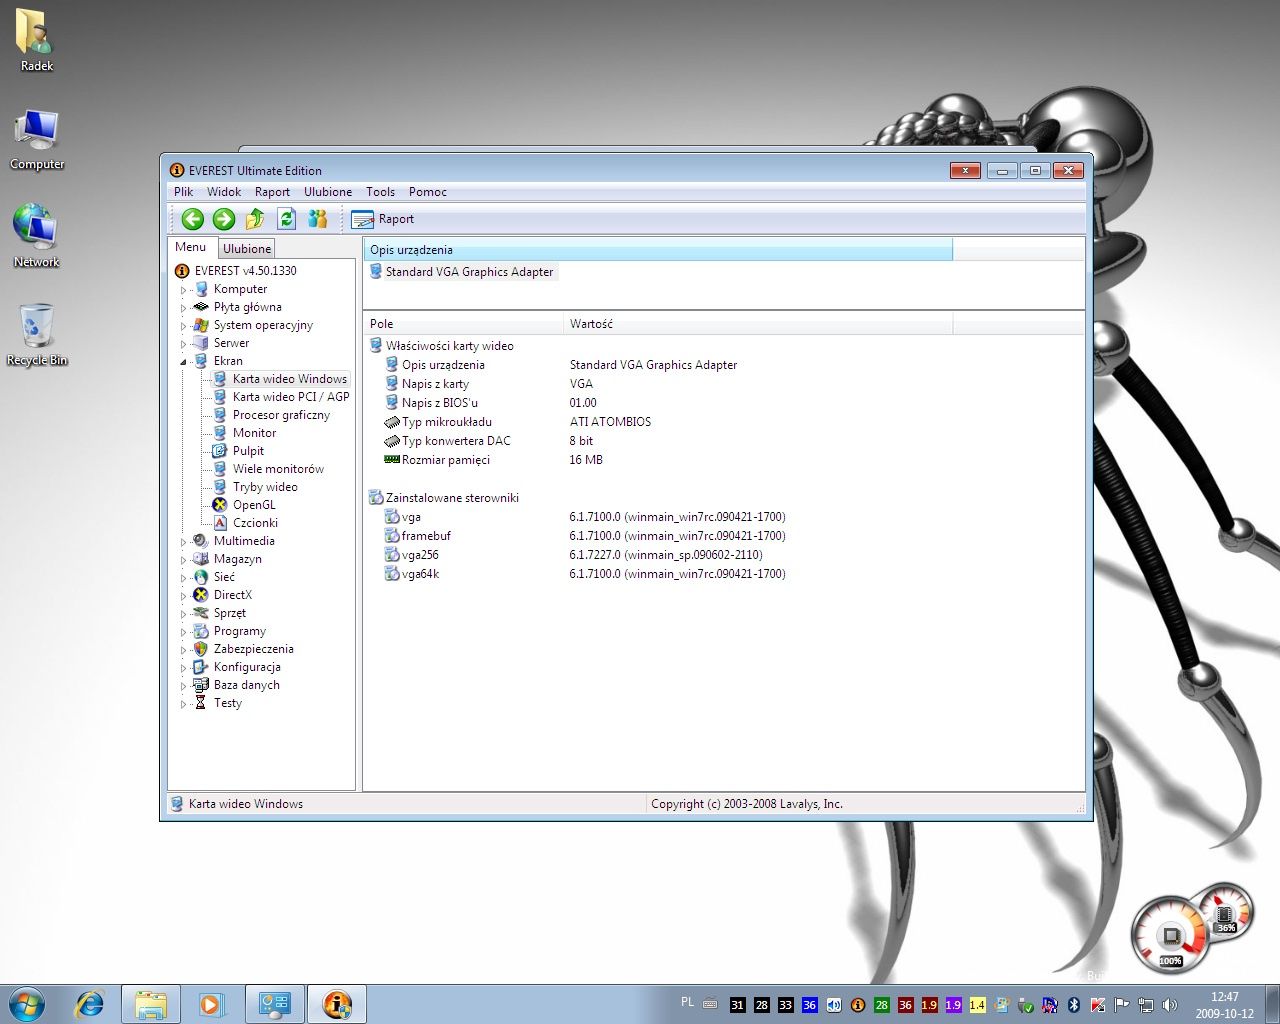Expand the Płyta główna tree node

click(x=183, y=308)
